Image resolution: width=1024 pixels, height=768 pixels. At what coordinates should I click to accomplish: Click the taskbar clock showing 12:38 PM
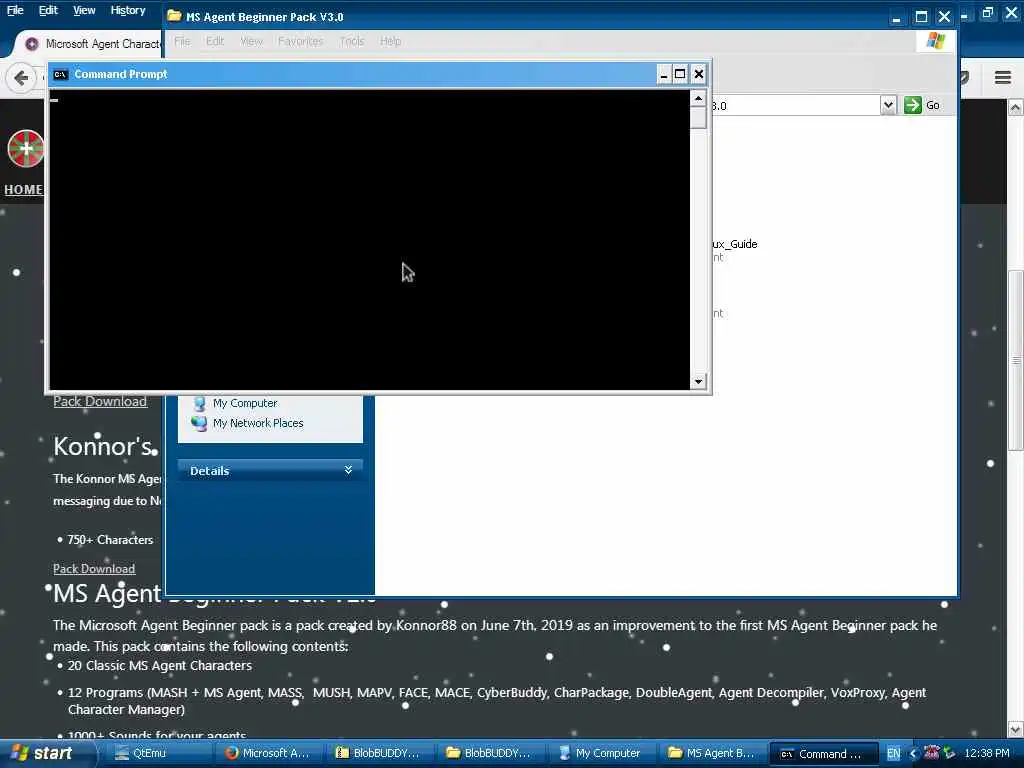tap(987, 753)
